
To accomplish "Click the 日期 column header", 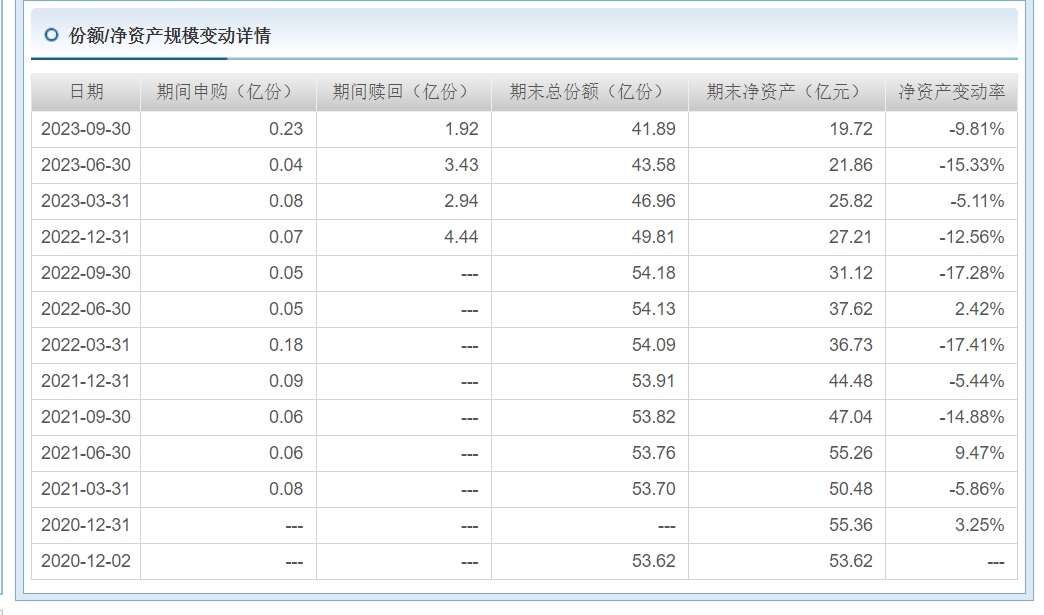I will coord(86,92).
